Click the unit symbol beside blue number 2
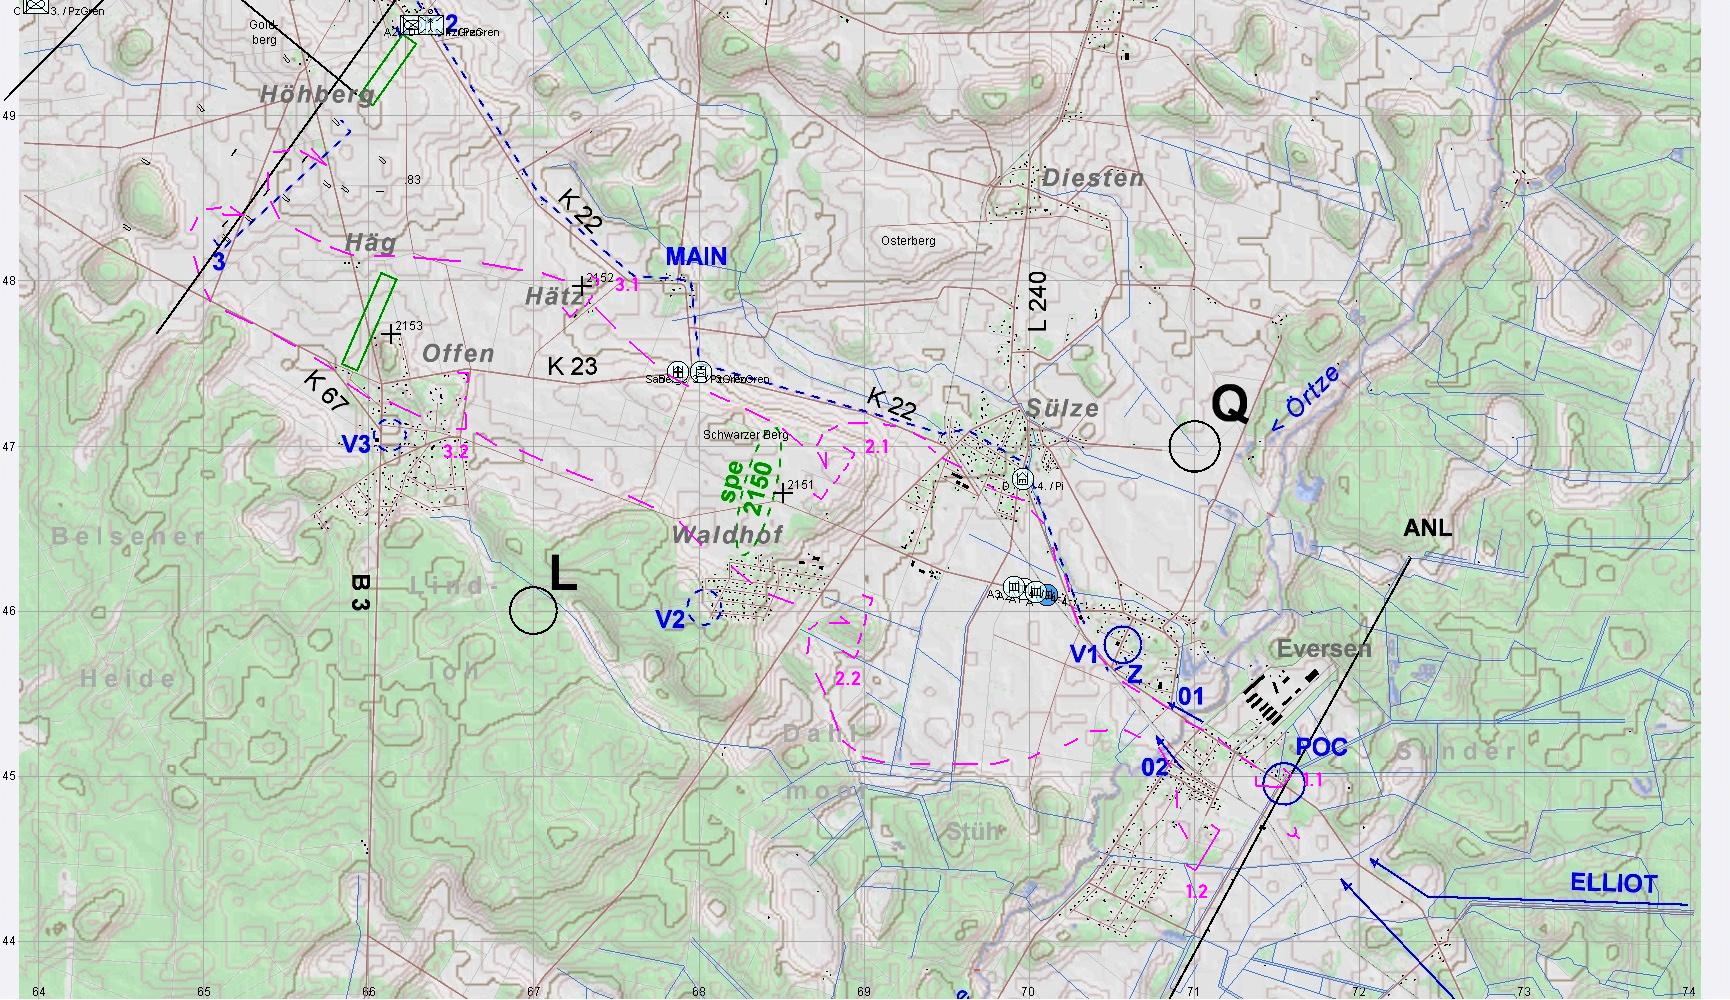The width and height of the screenshot is (1730, 1000). point(411,26)
